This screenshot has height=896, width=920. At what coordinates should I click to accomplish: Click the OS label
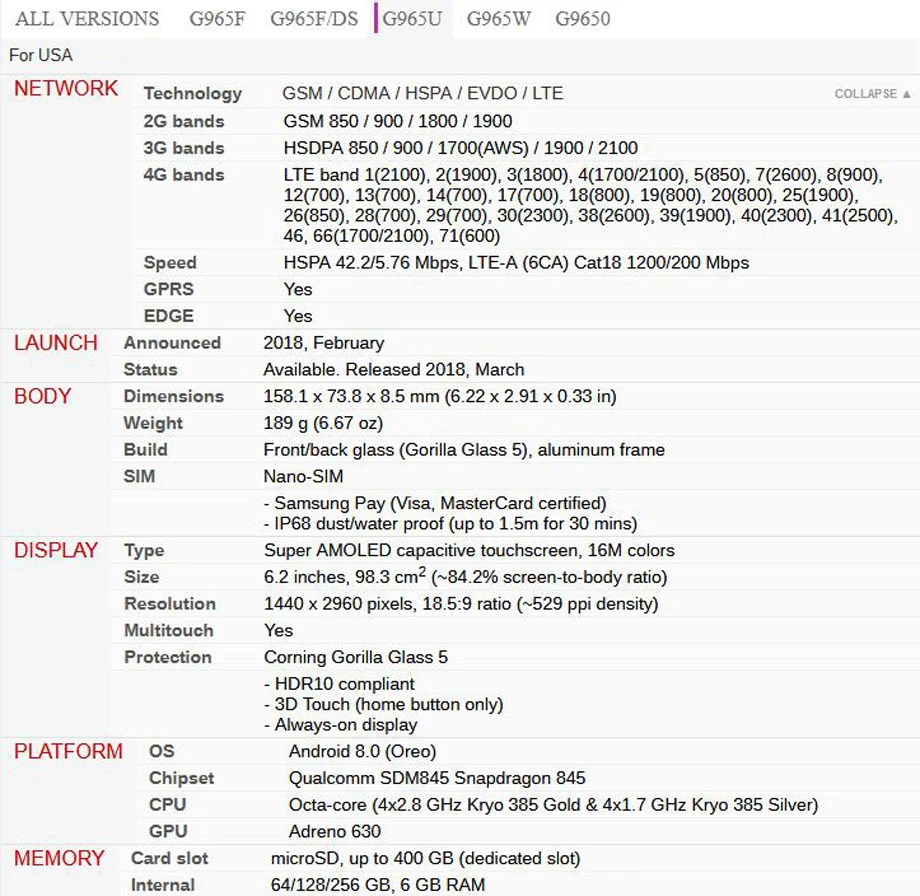point(162,752)
